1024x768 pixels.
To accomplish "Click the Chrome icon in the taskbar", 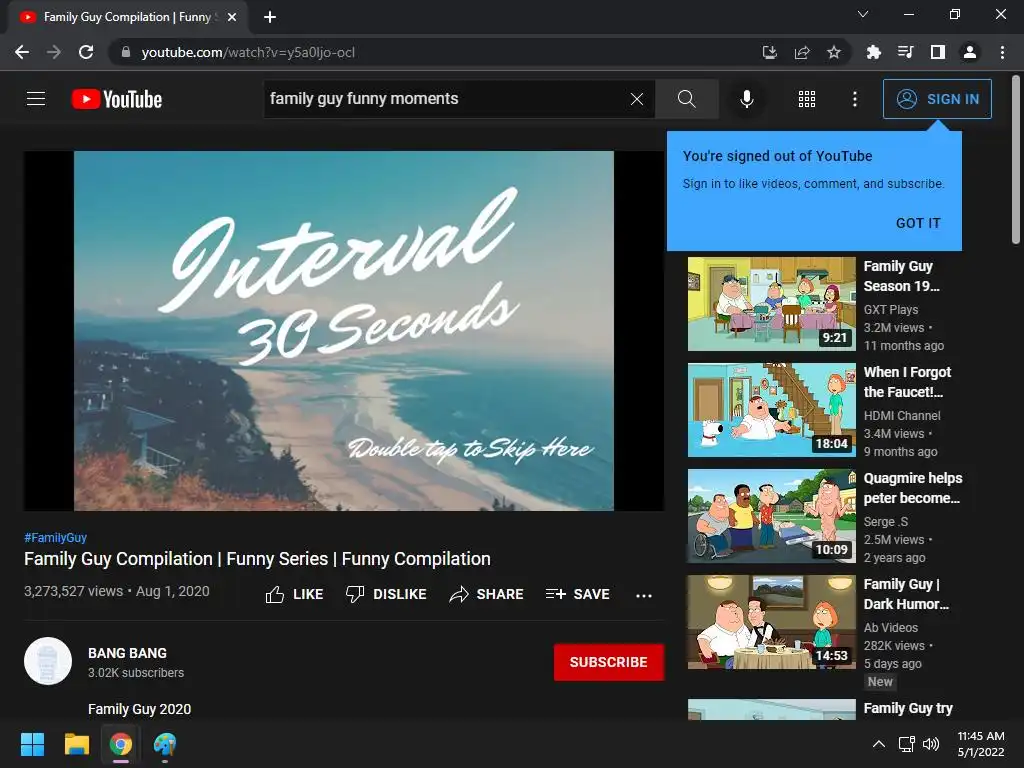I will [121, 744].
